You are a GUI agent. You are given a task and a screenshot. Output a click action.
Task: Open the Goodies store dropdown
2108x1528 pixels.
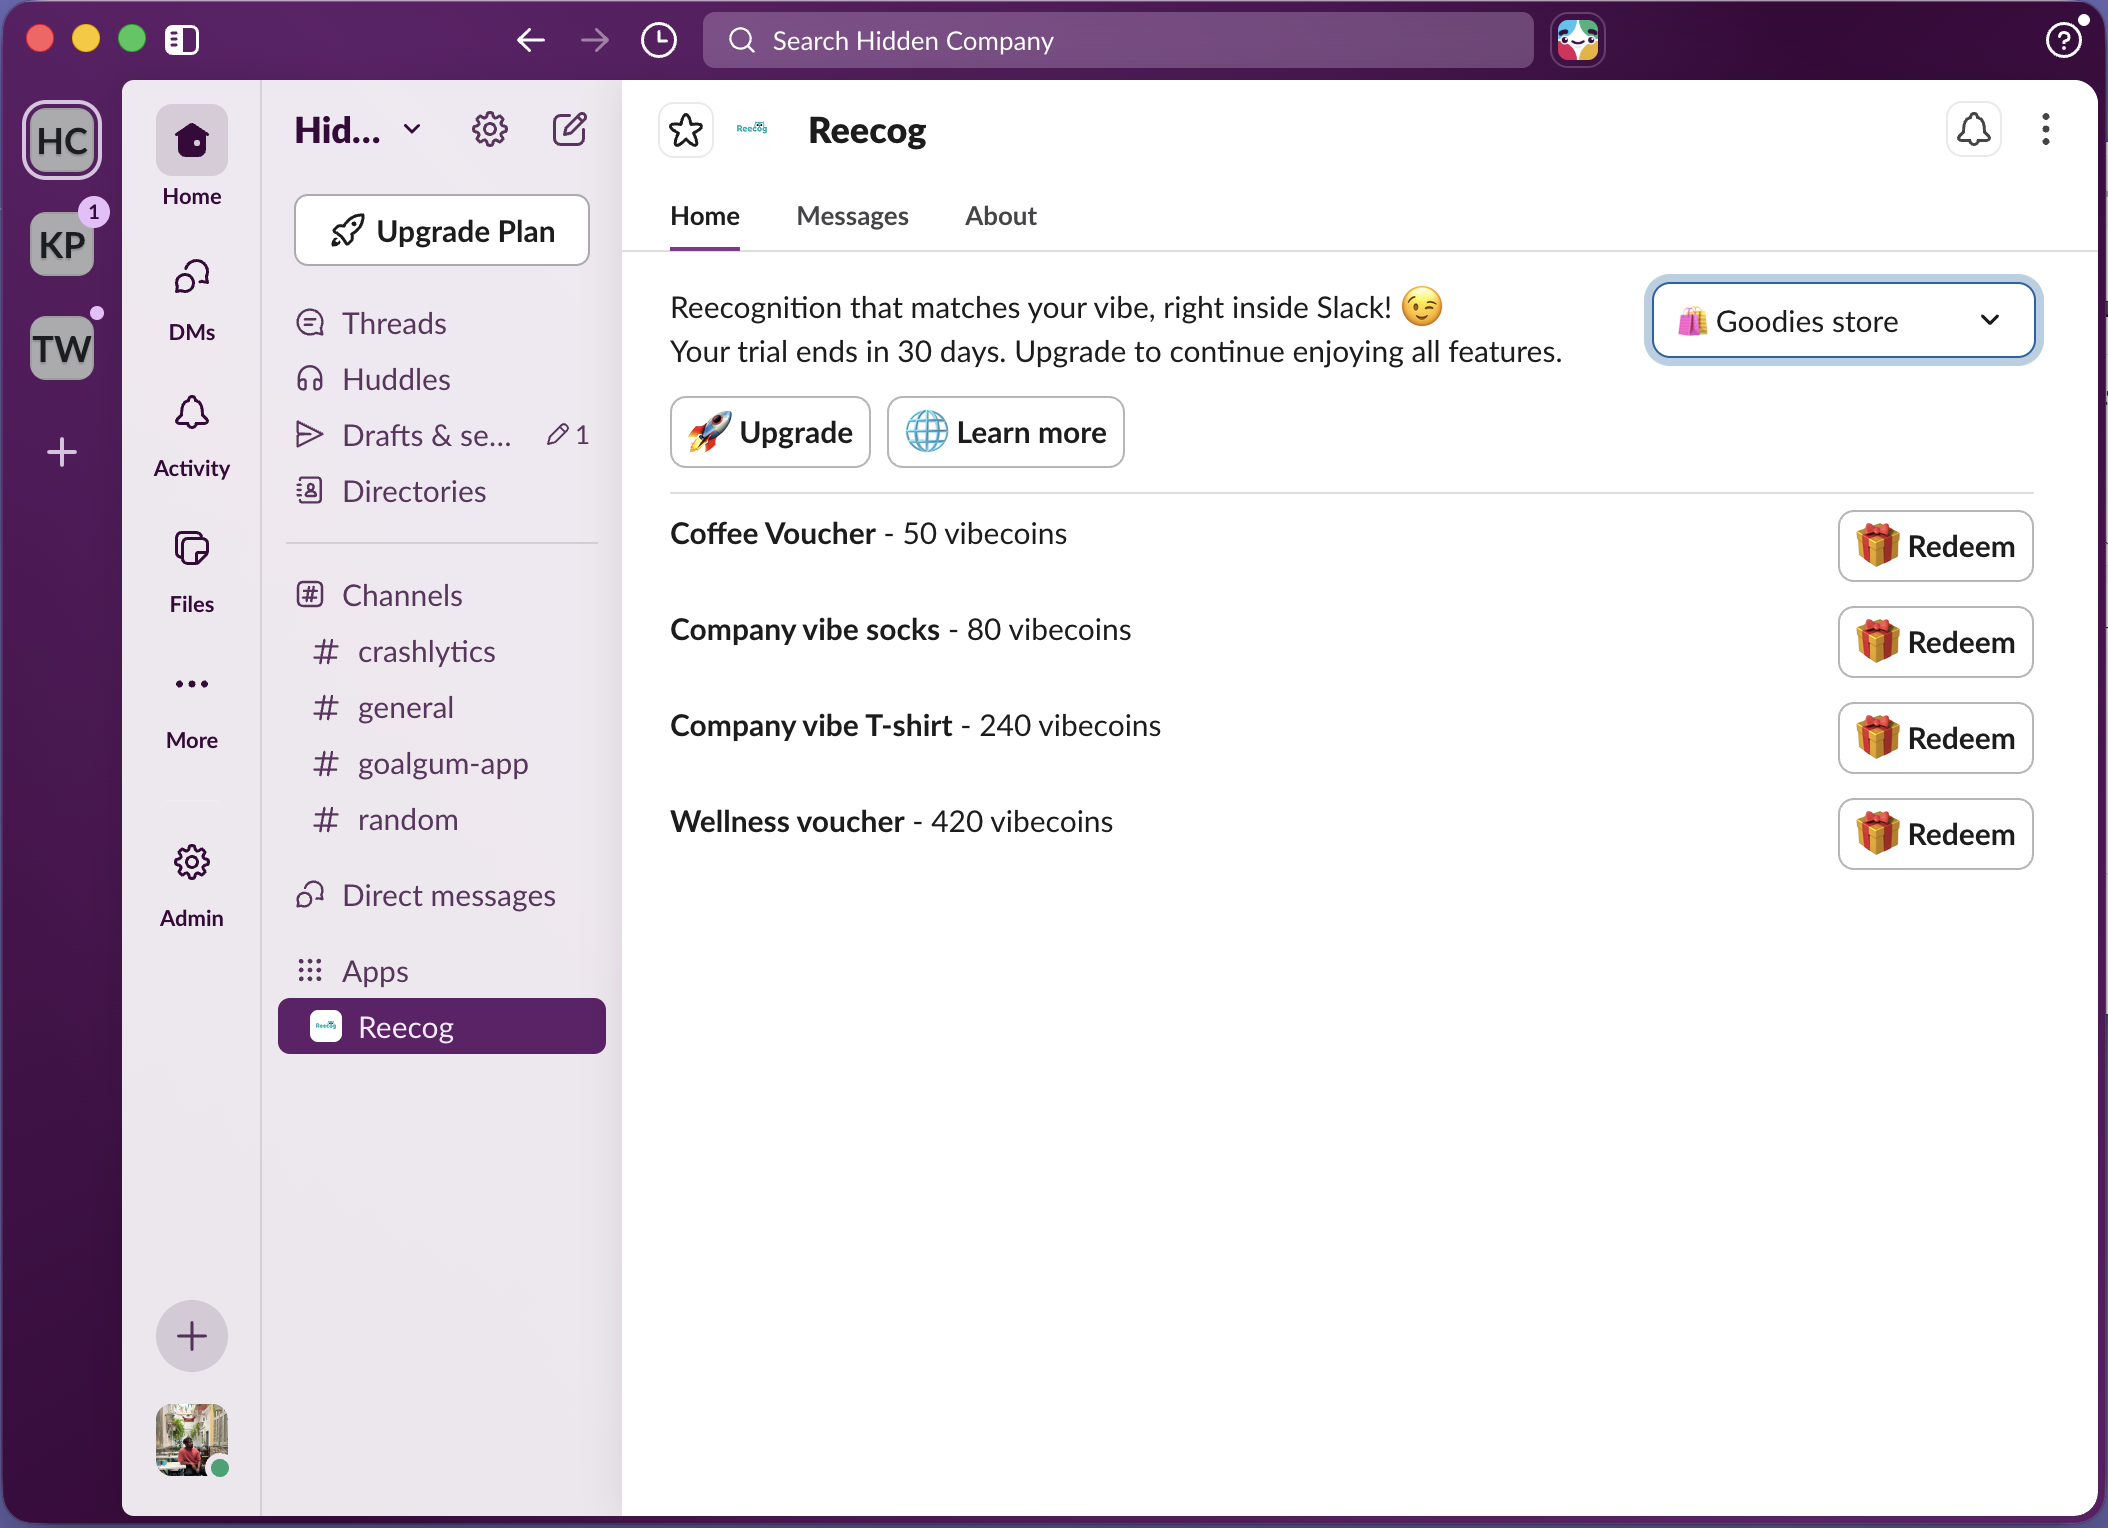coord(1843,320)
